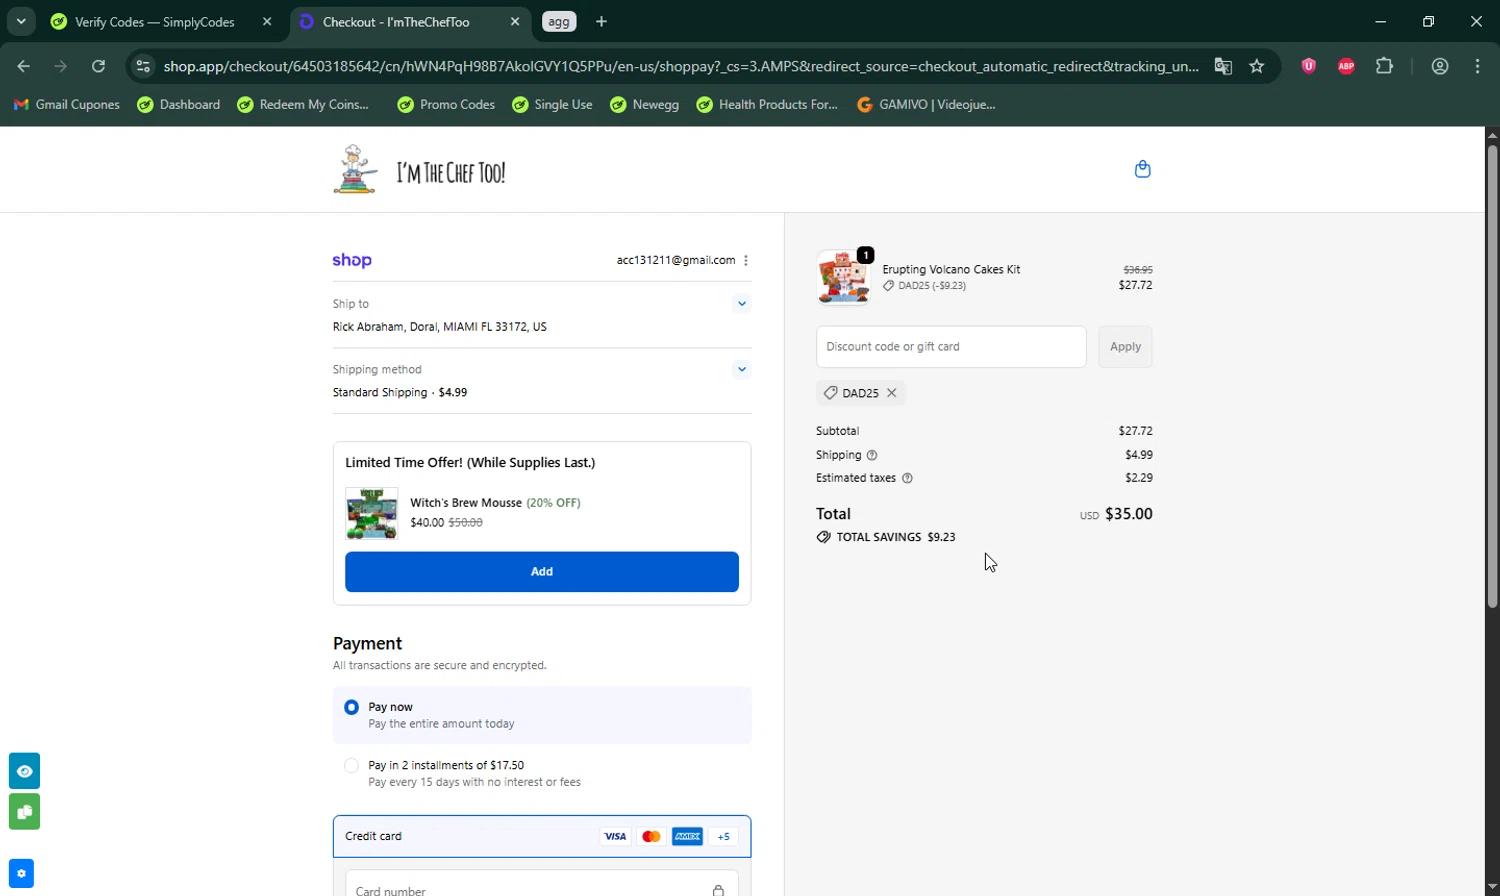
Task: Click the blue eye extension icon
Action: coord(24,771)
